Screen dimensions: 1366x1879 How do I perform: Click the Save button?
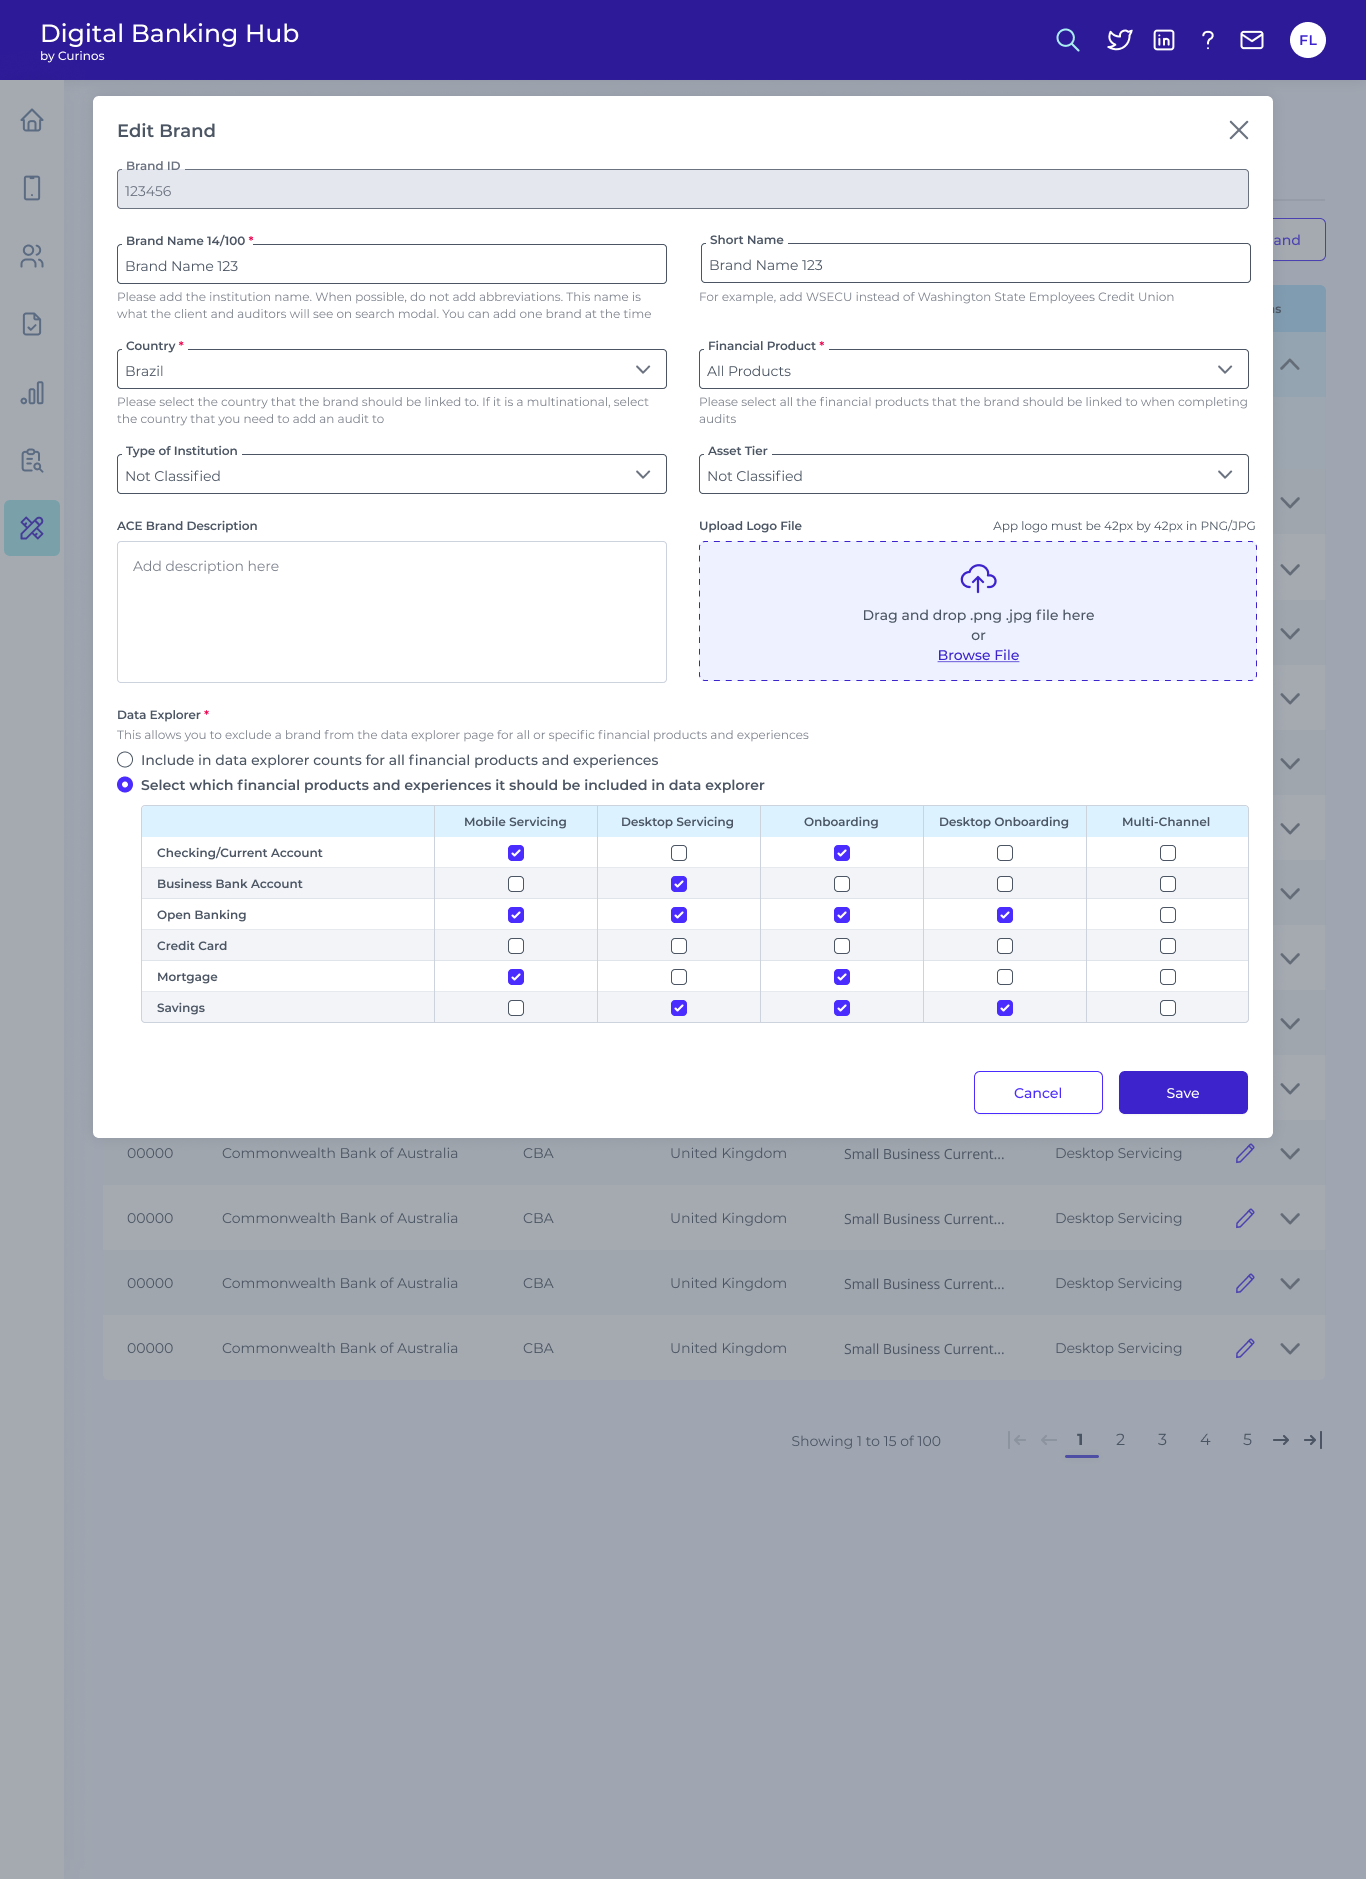click(x=1183, y=1093)
